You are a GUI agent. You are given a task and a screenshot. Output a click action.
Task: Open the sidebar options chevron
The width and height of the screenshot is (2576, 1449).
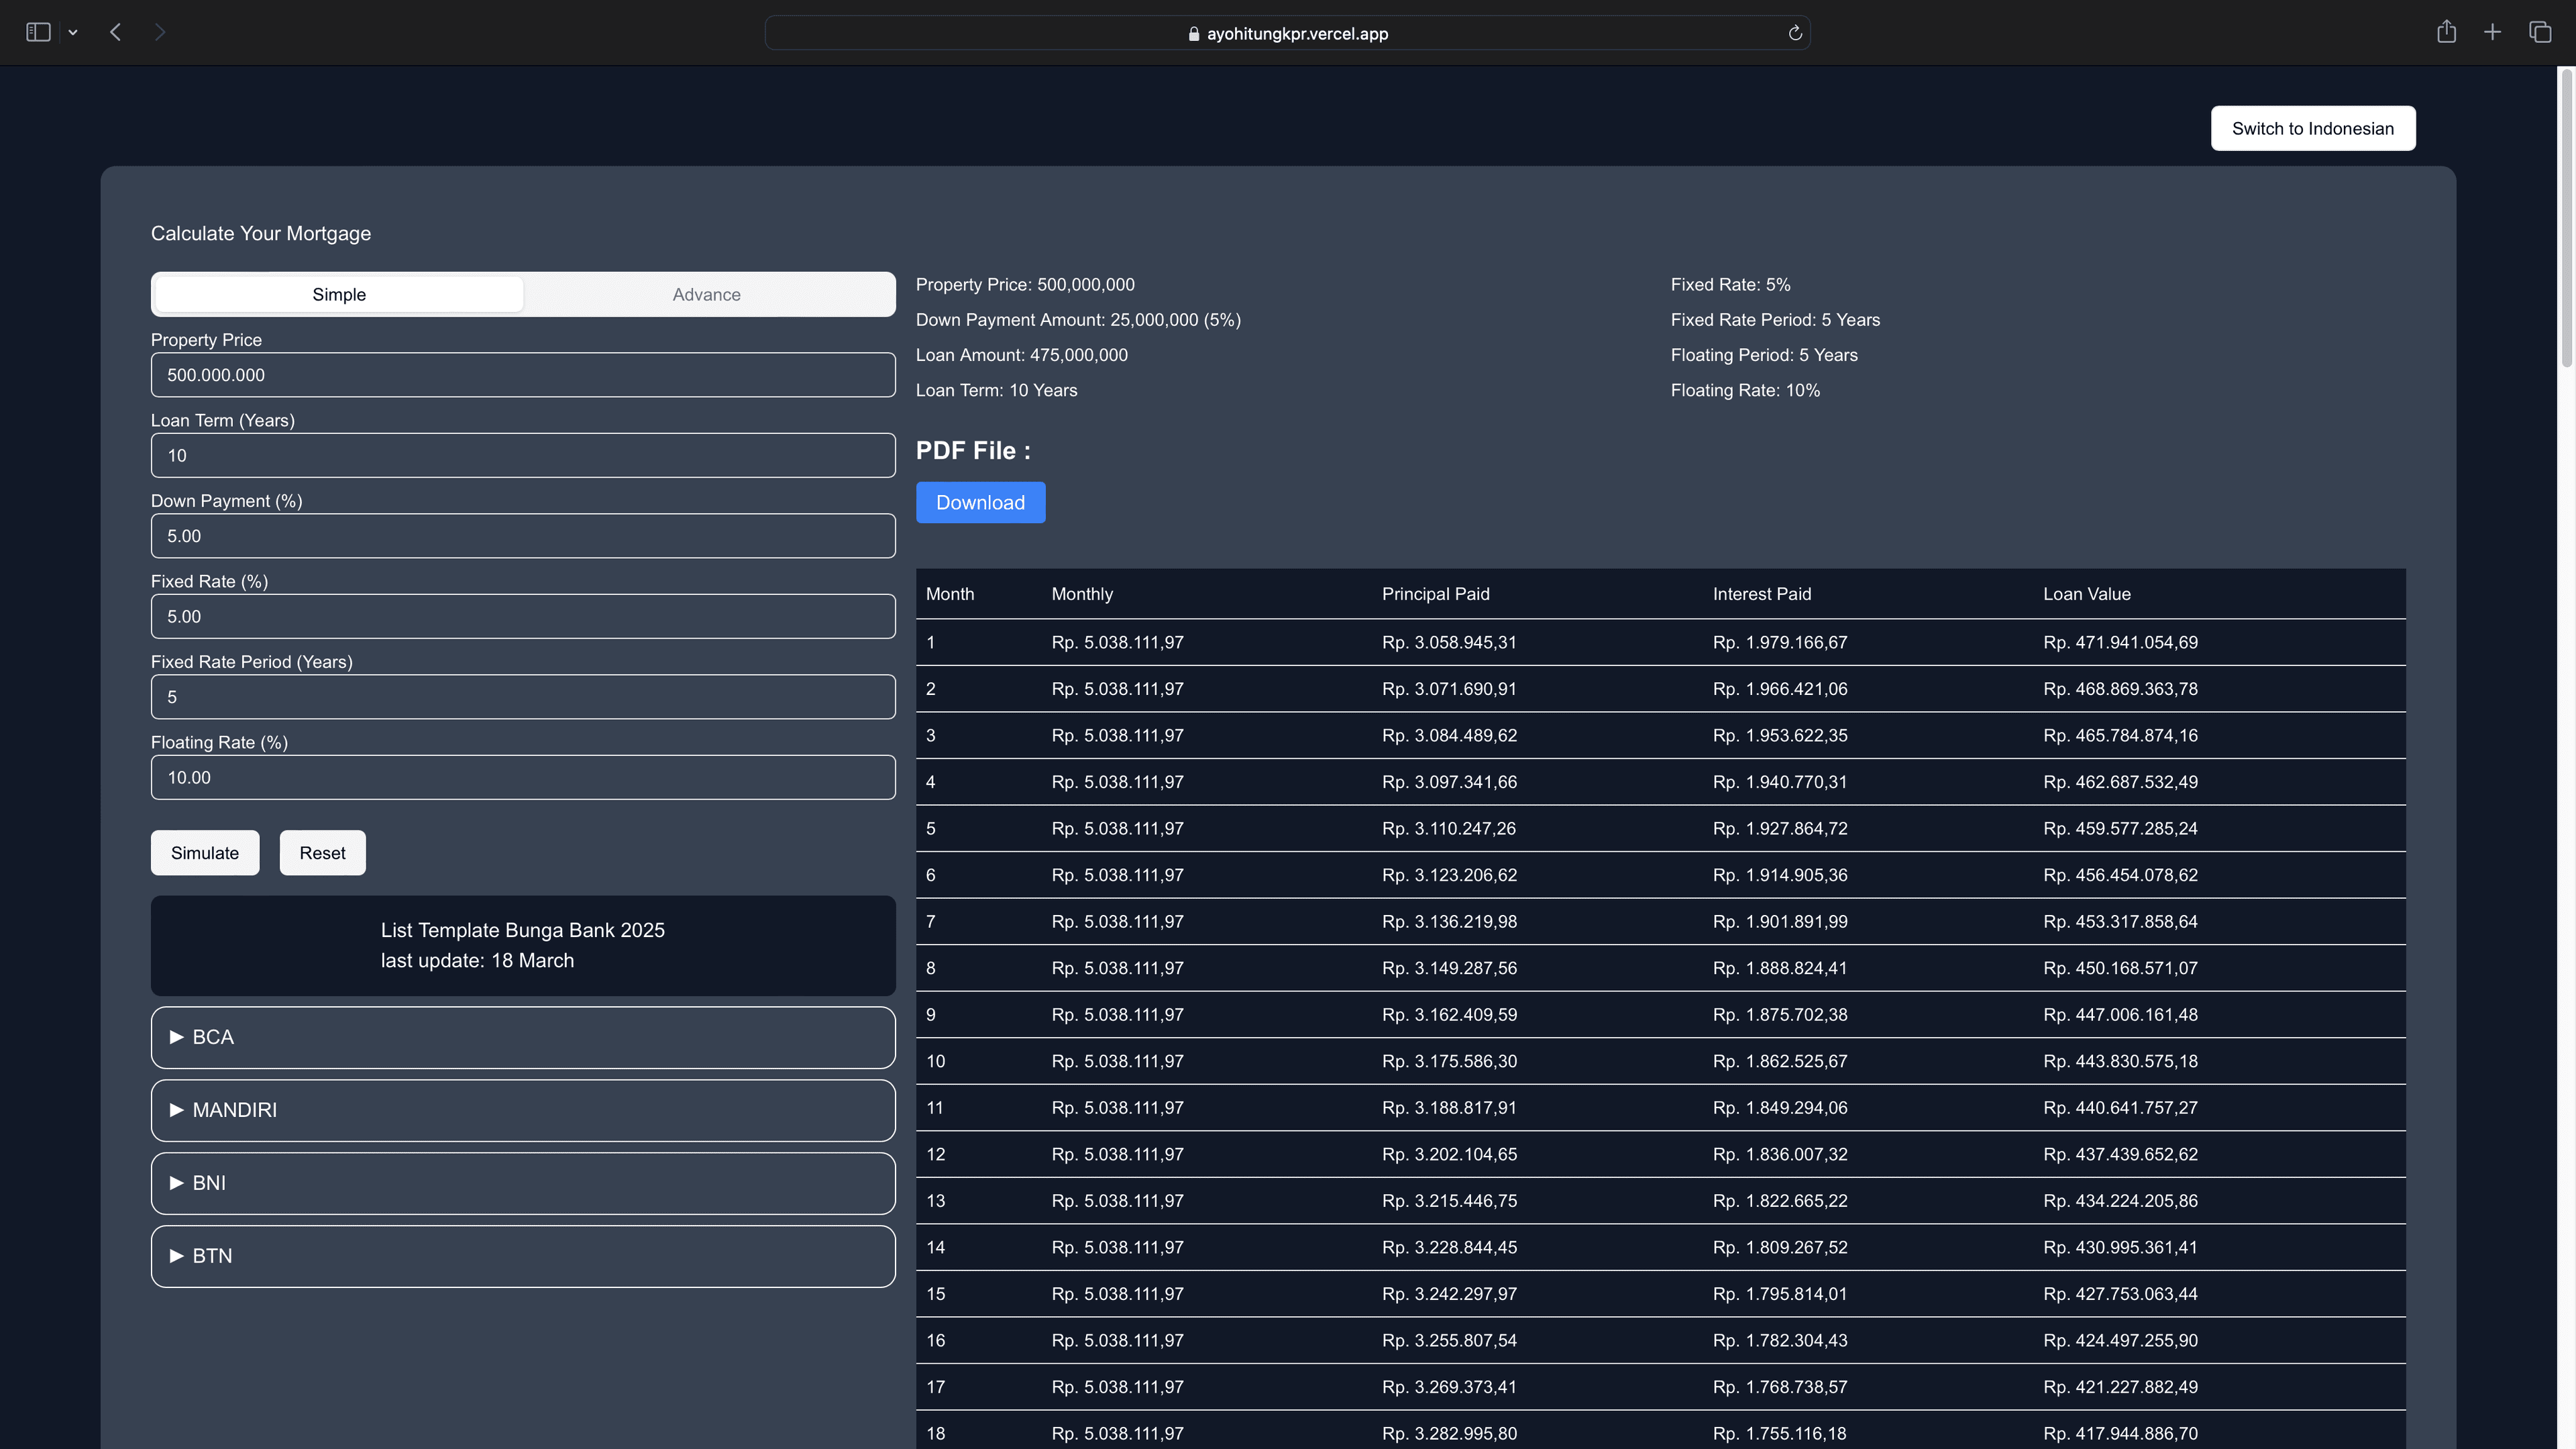pyautogui.click(x=73, y=33)
